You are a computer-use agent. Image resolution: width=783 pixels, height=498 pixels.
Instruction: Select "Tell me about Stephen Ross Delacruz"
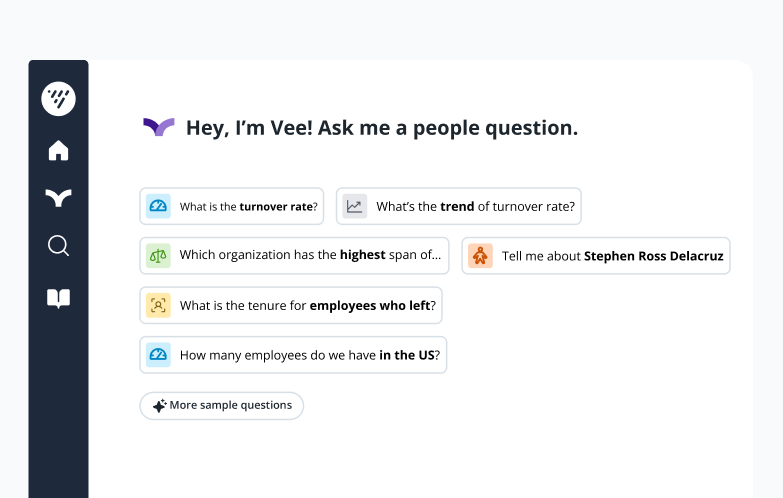(x=612, y=256)
